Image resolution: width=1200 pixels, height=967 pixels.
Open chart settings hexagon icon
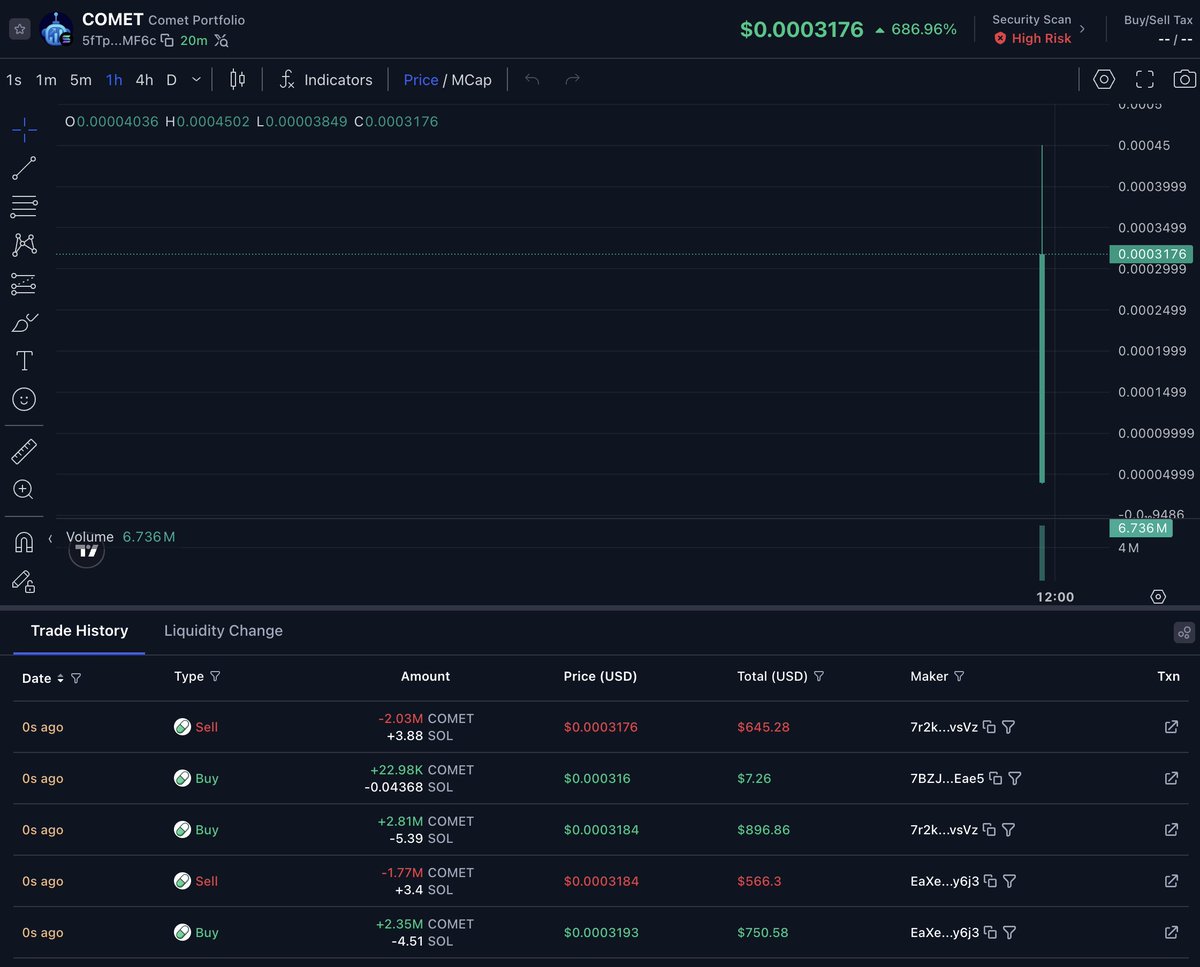(x=1104, y=80)
